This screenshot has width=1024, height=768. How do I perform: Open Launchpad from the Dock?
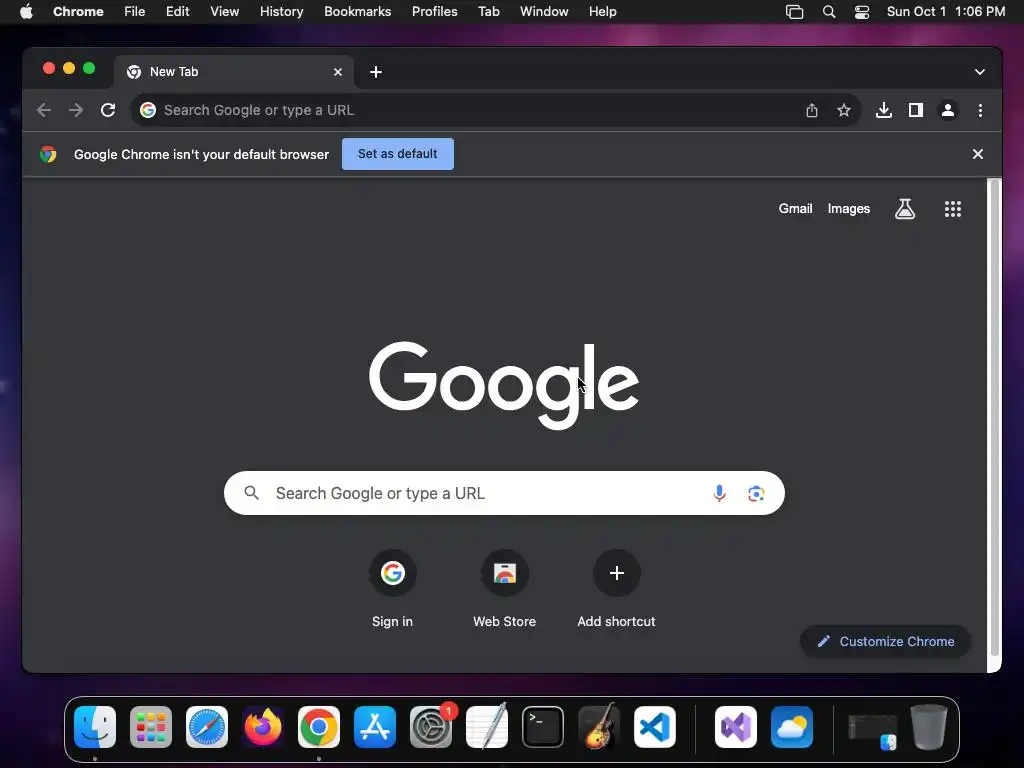point(151,727)
